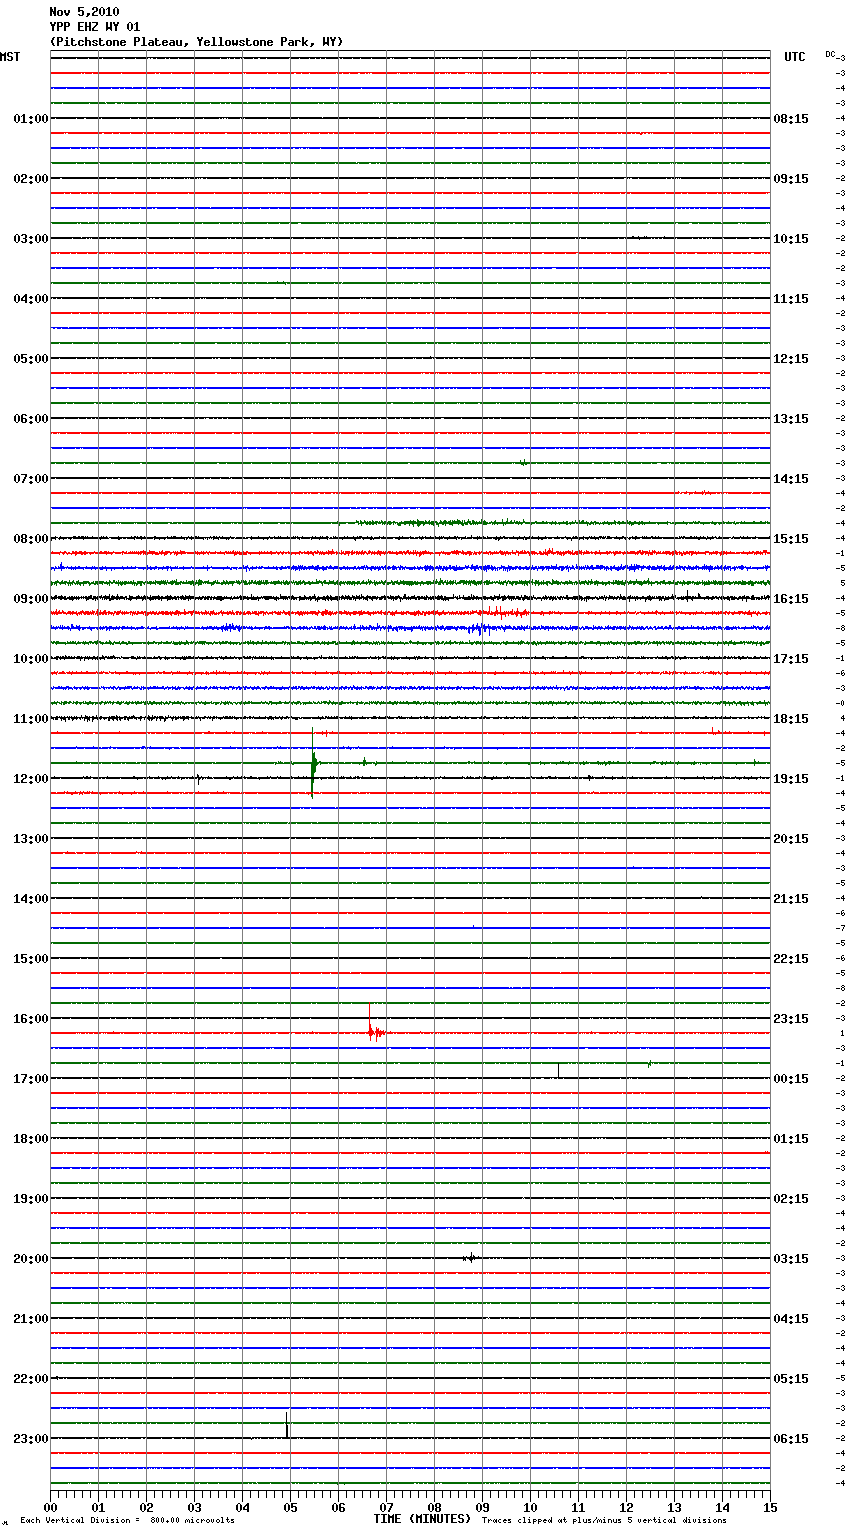This screenshot has width=850, height=1534.
Task: Click the '16:00' MST time label
Action: click(x=31, y=1019)
